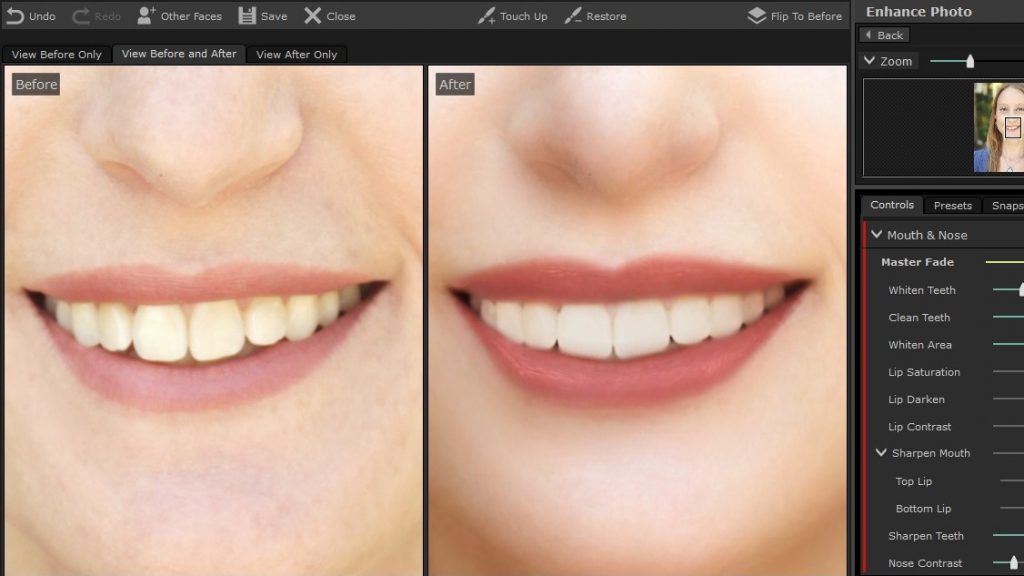Click the Whiten Teeth label
This screenshot has width=1024, height=576.
pos(921,290)
